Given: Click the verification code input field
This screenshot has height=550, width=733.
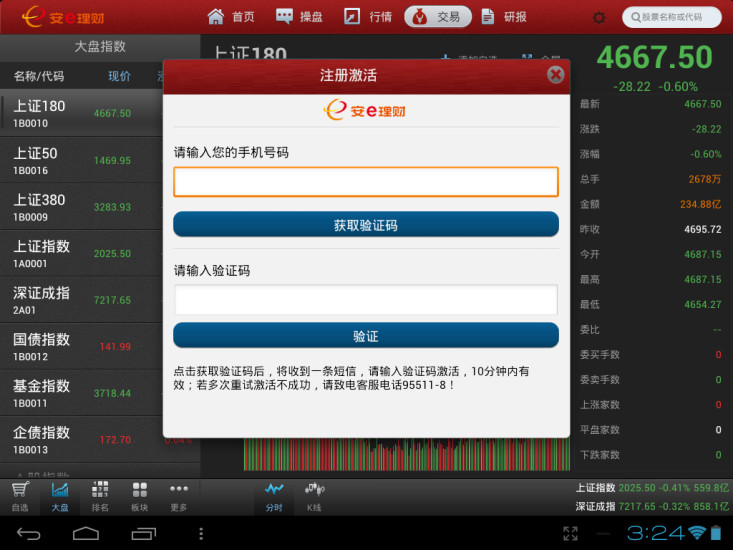Looking at the screenshot, I should click(x=365, y=300).
